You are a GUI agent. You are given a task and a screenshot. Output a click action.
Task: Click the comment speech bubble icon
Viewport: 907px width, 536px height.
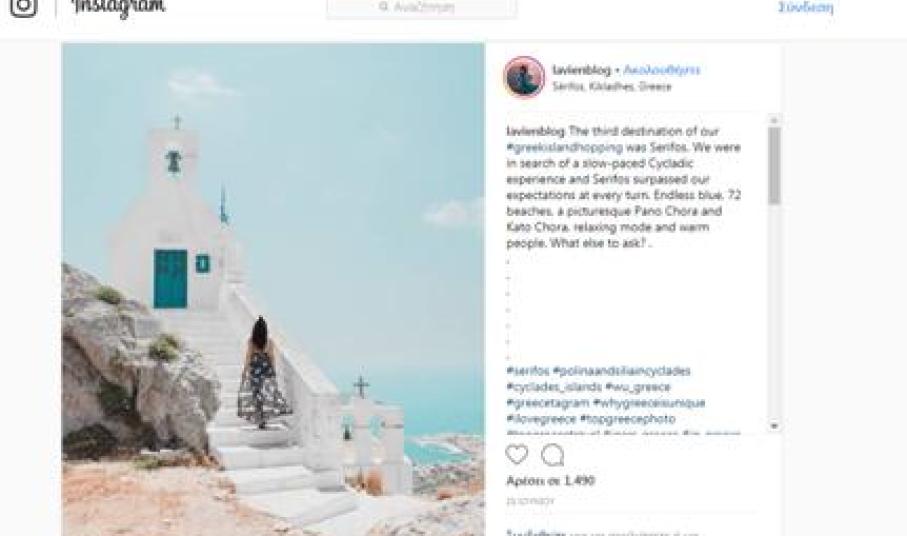coord(552,455)
